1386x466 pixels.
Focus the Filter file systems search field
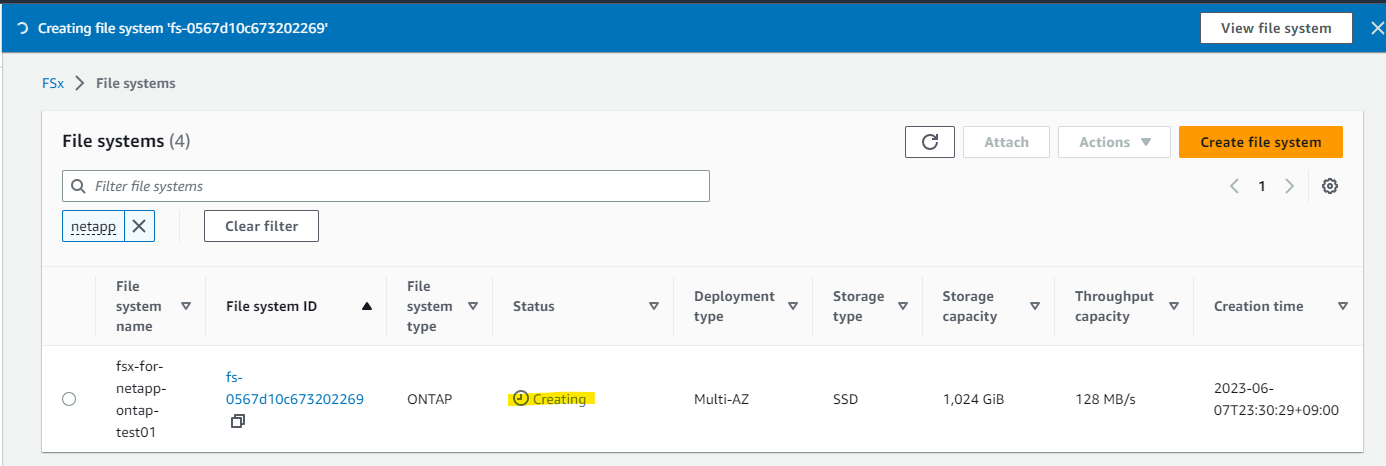[400, 186]
